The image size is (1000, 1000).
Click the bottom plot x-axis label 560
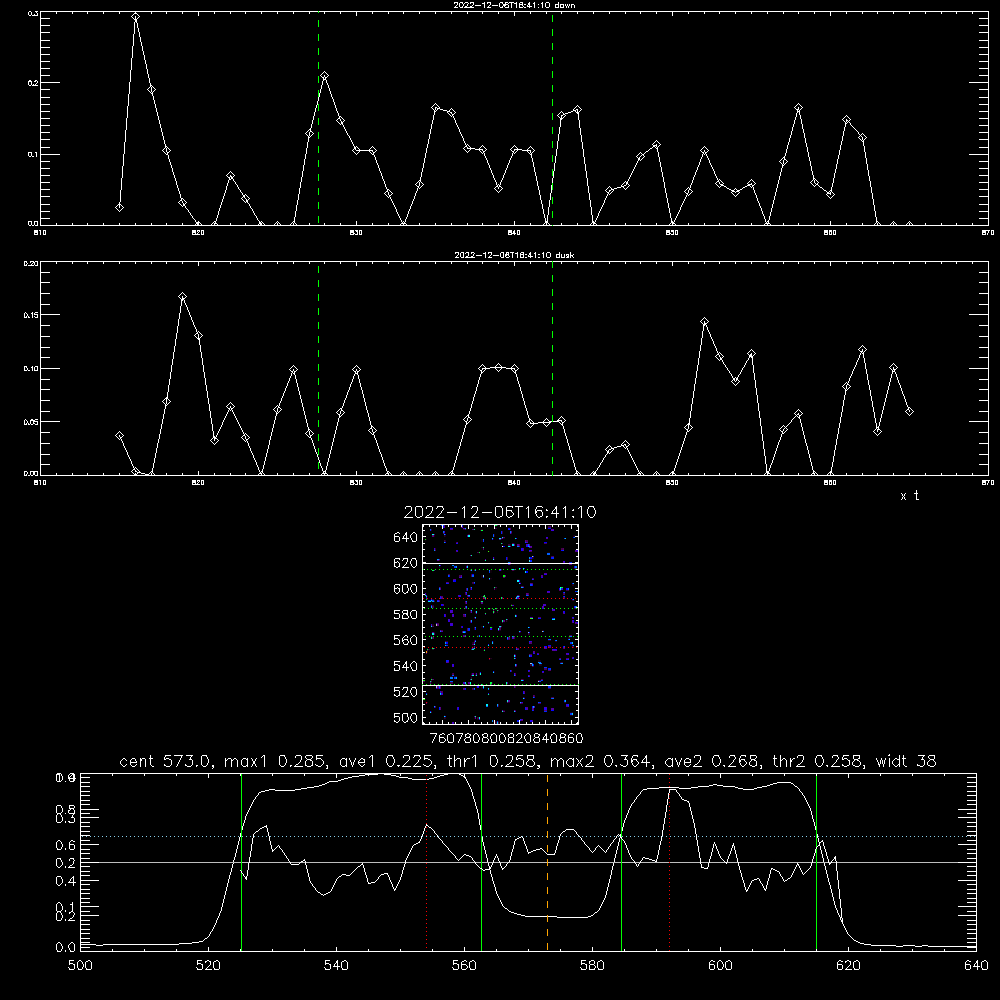464,966
